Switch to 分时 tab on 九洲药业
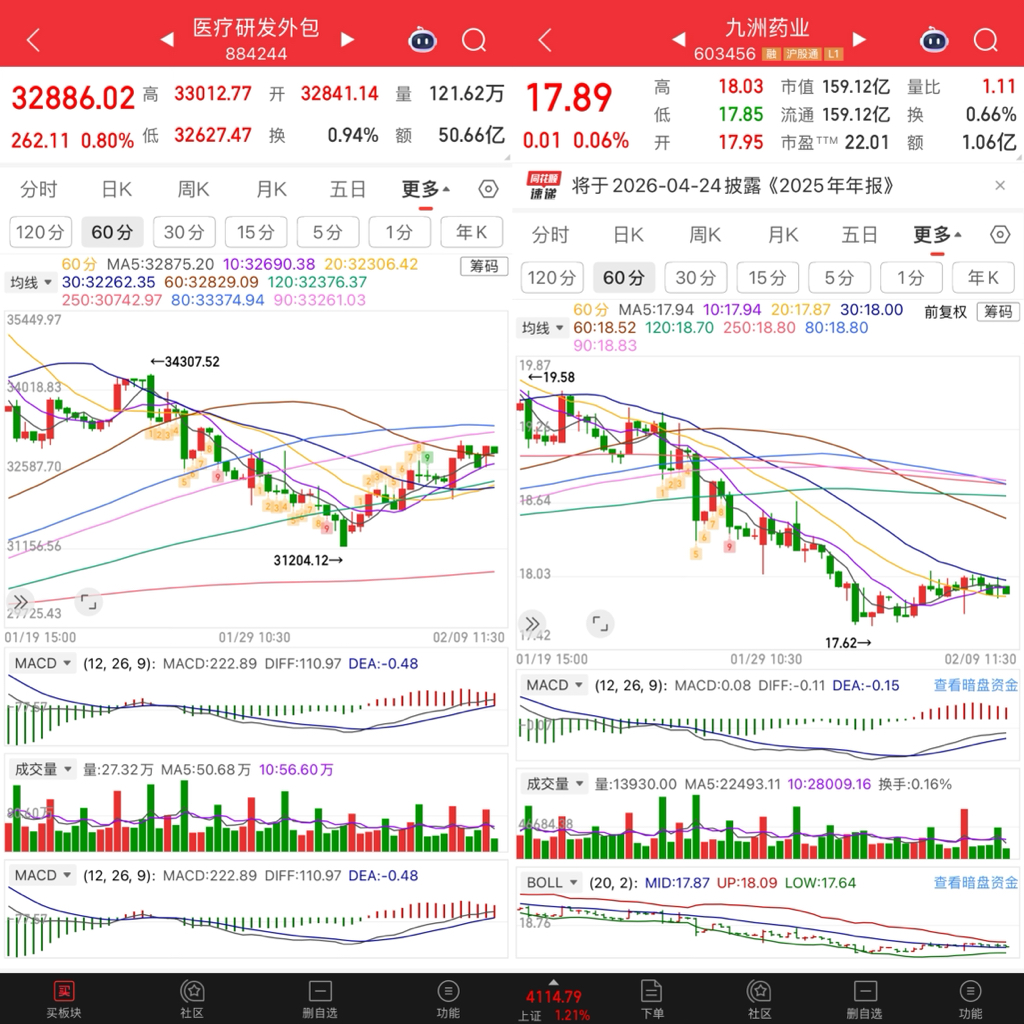 551,234
